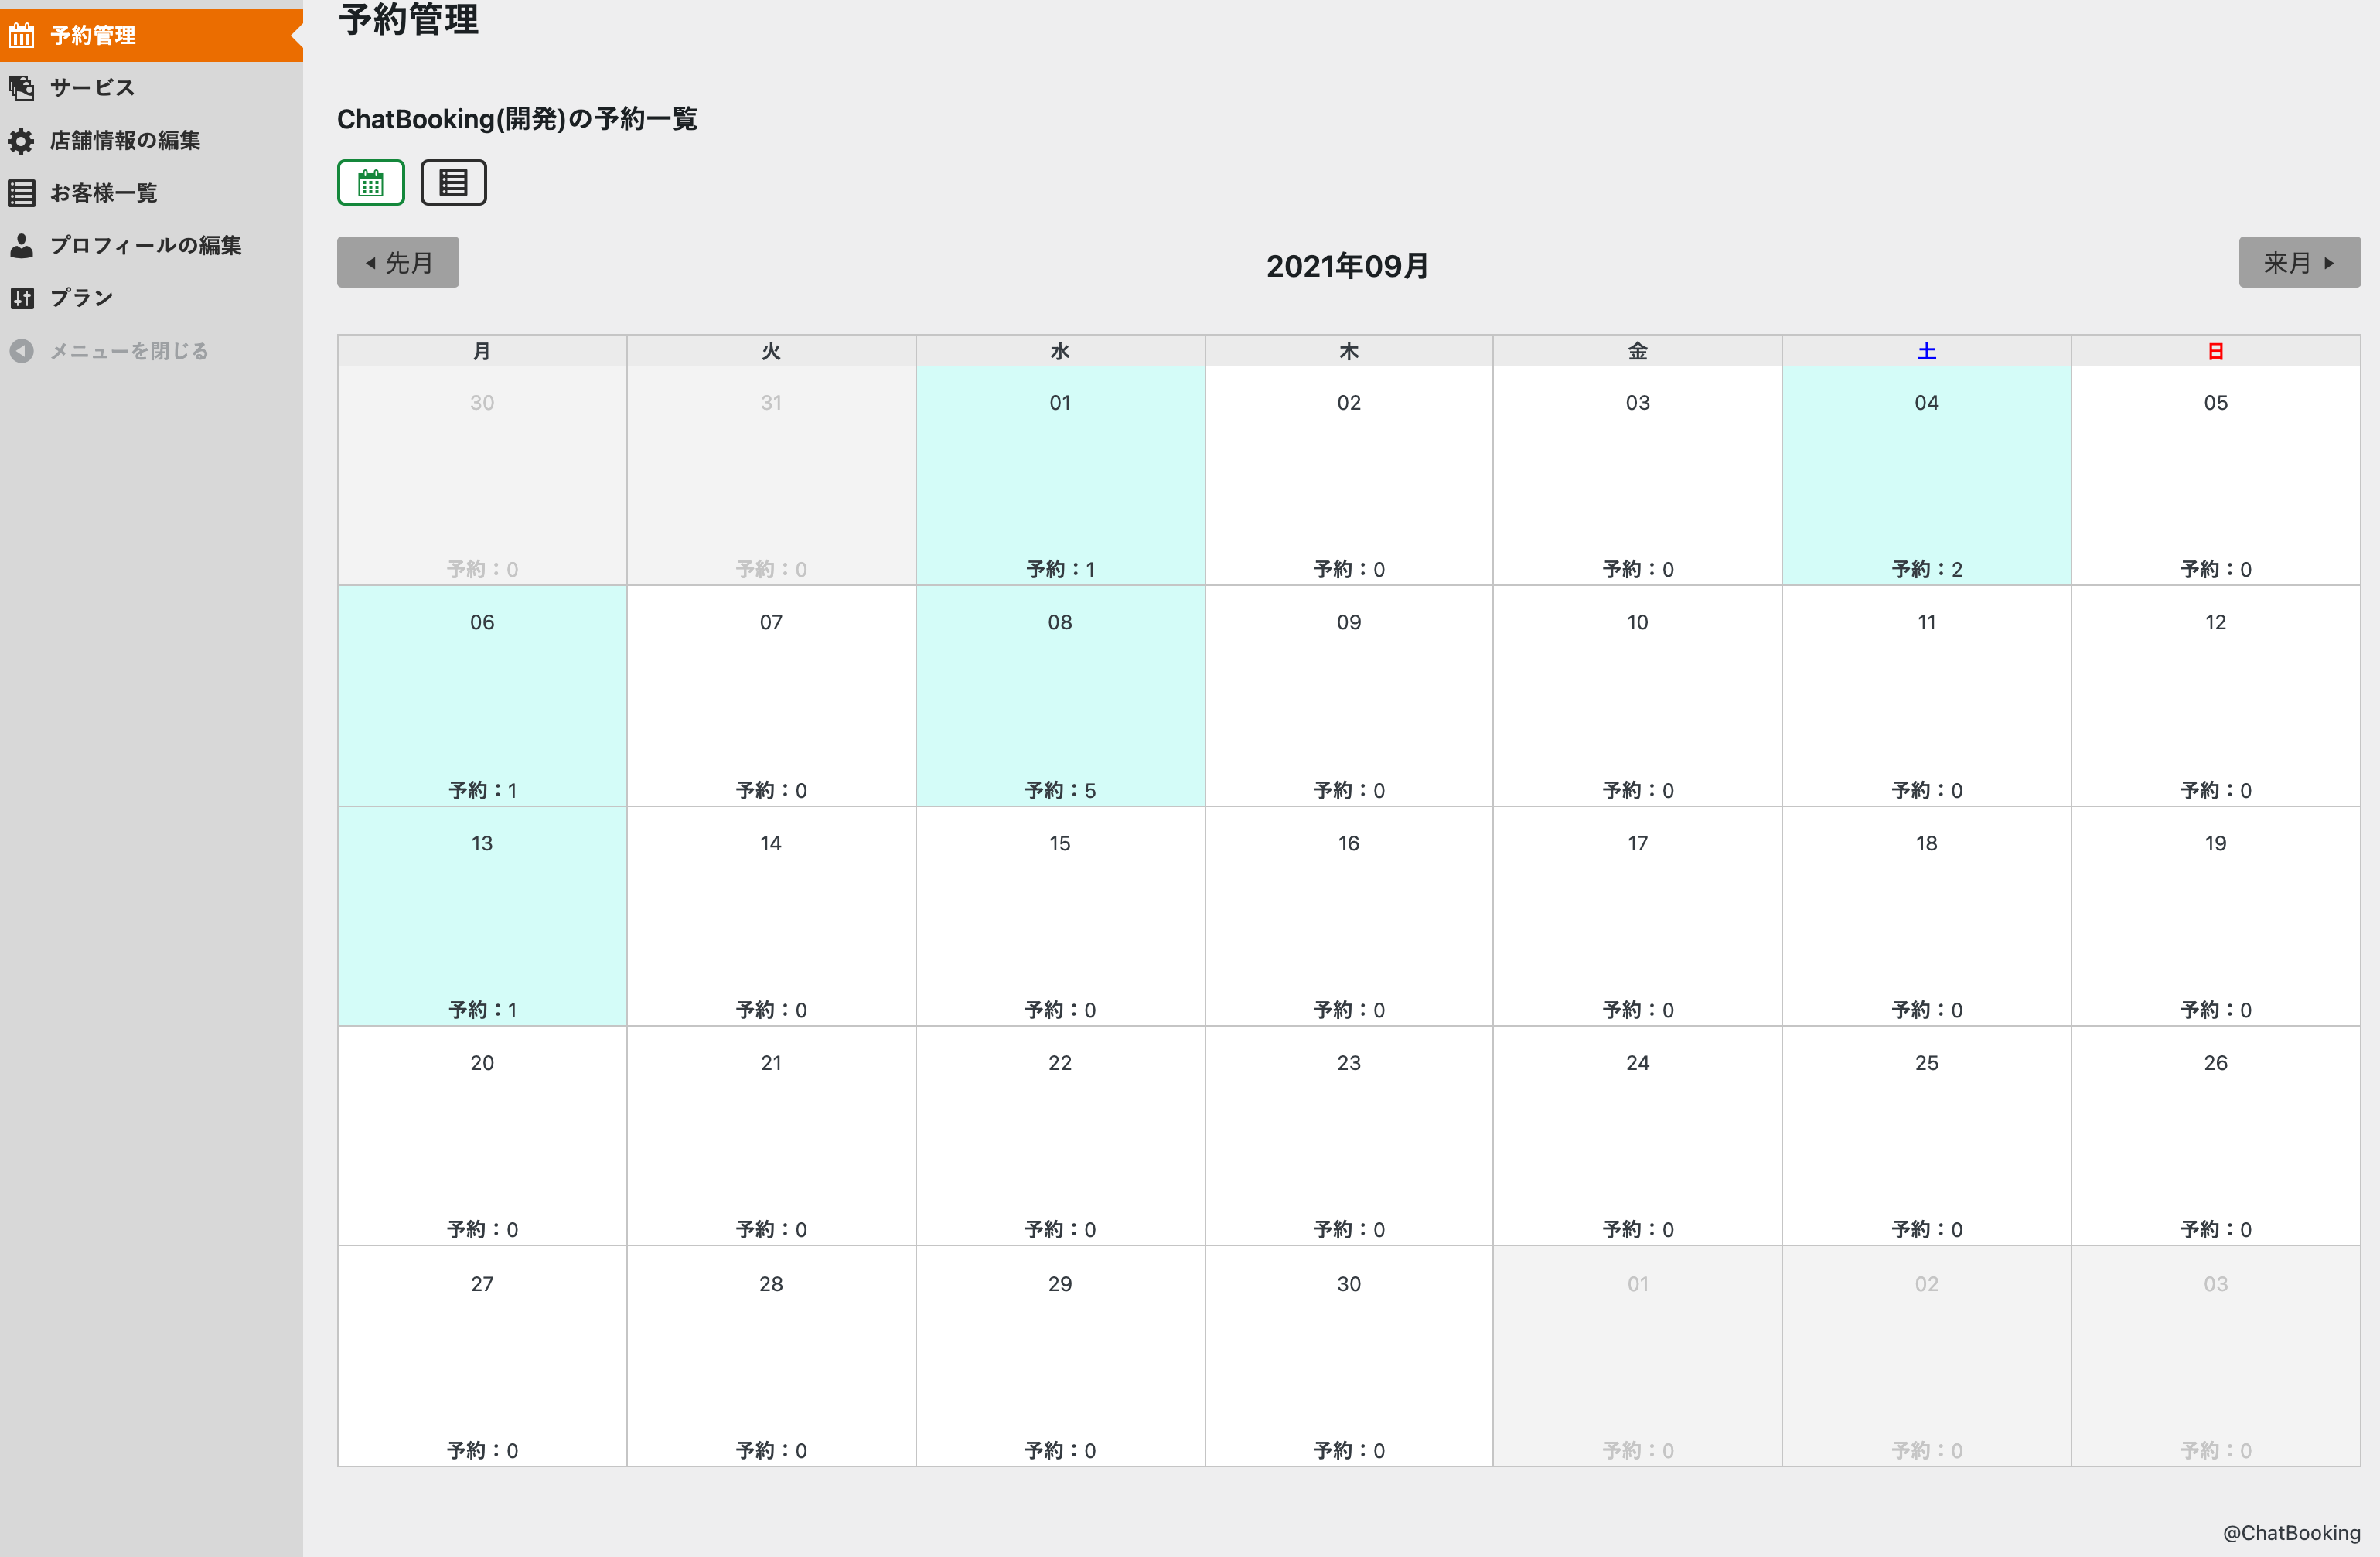Image resolution: width=2380 pixels, height=1557 pixels.
Task: Select the greyed August 30 cell
Action: coord(482,476)
